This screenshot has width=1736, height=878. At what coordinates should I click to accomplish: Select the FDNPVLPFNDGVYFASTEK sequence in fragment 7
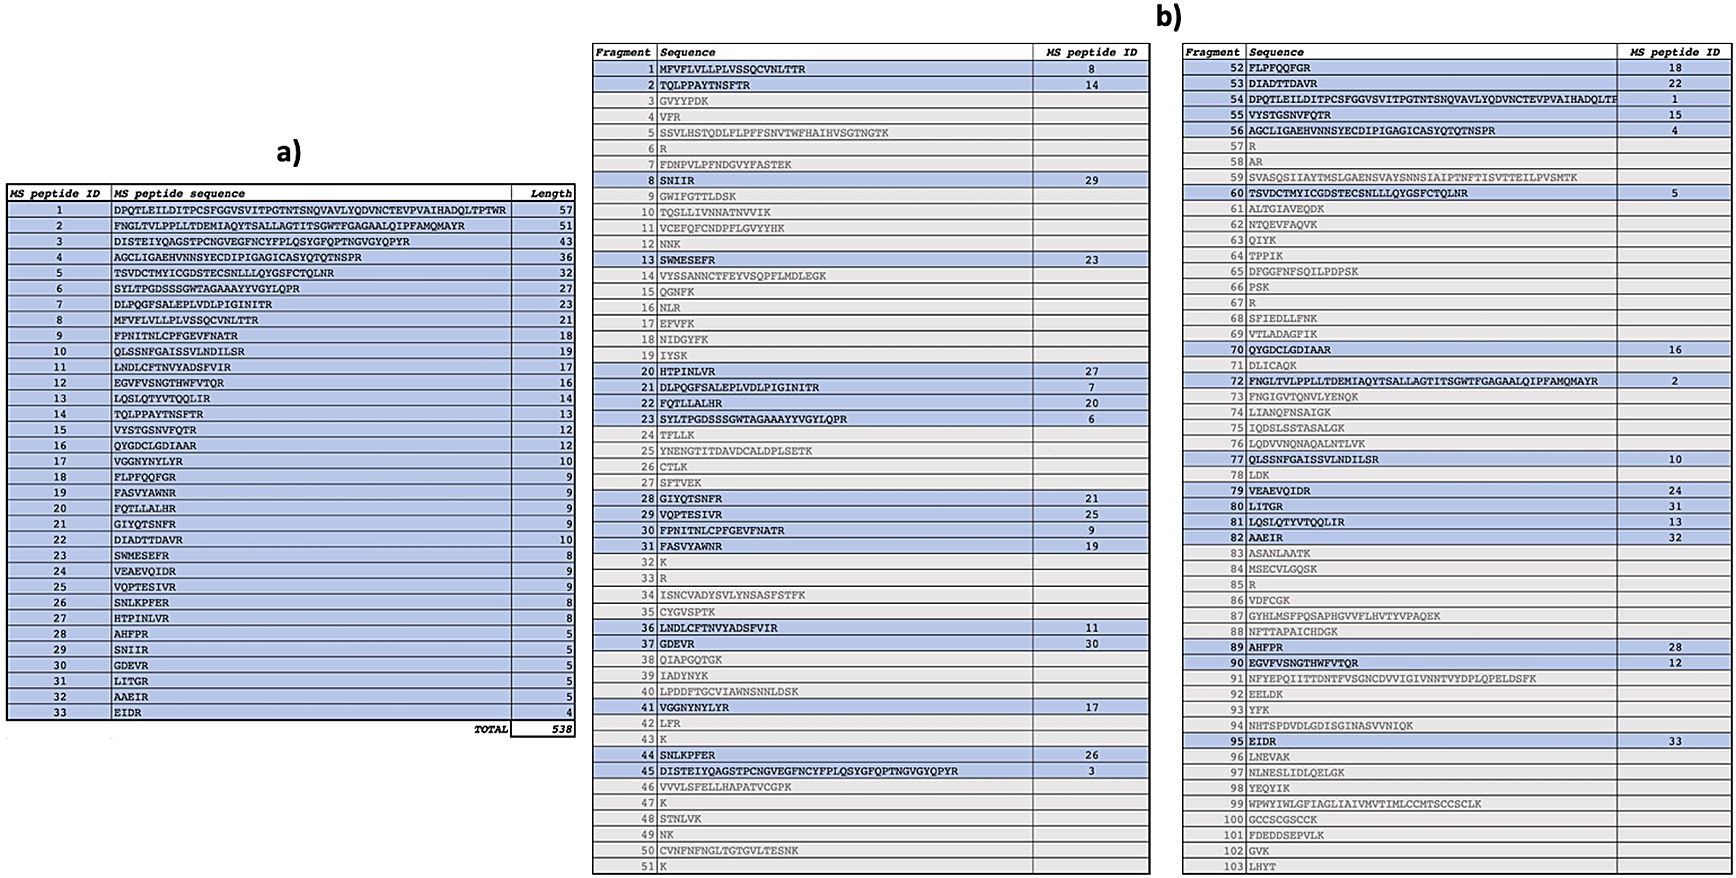tap(725, 165)
